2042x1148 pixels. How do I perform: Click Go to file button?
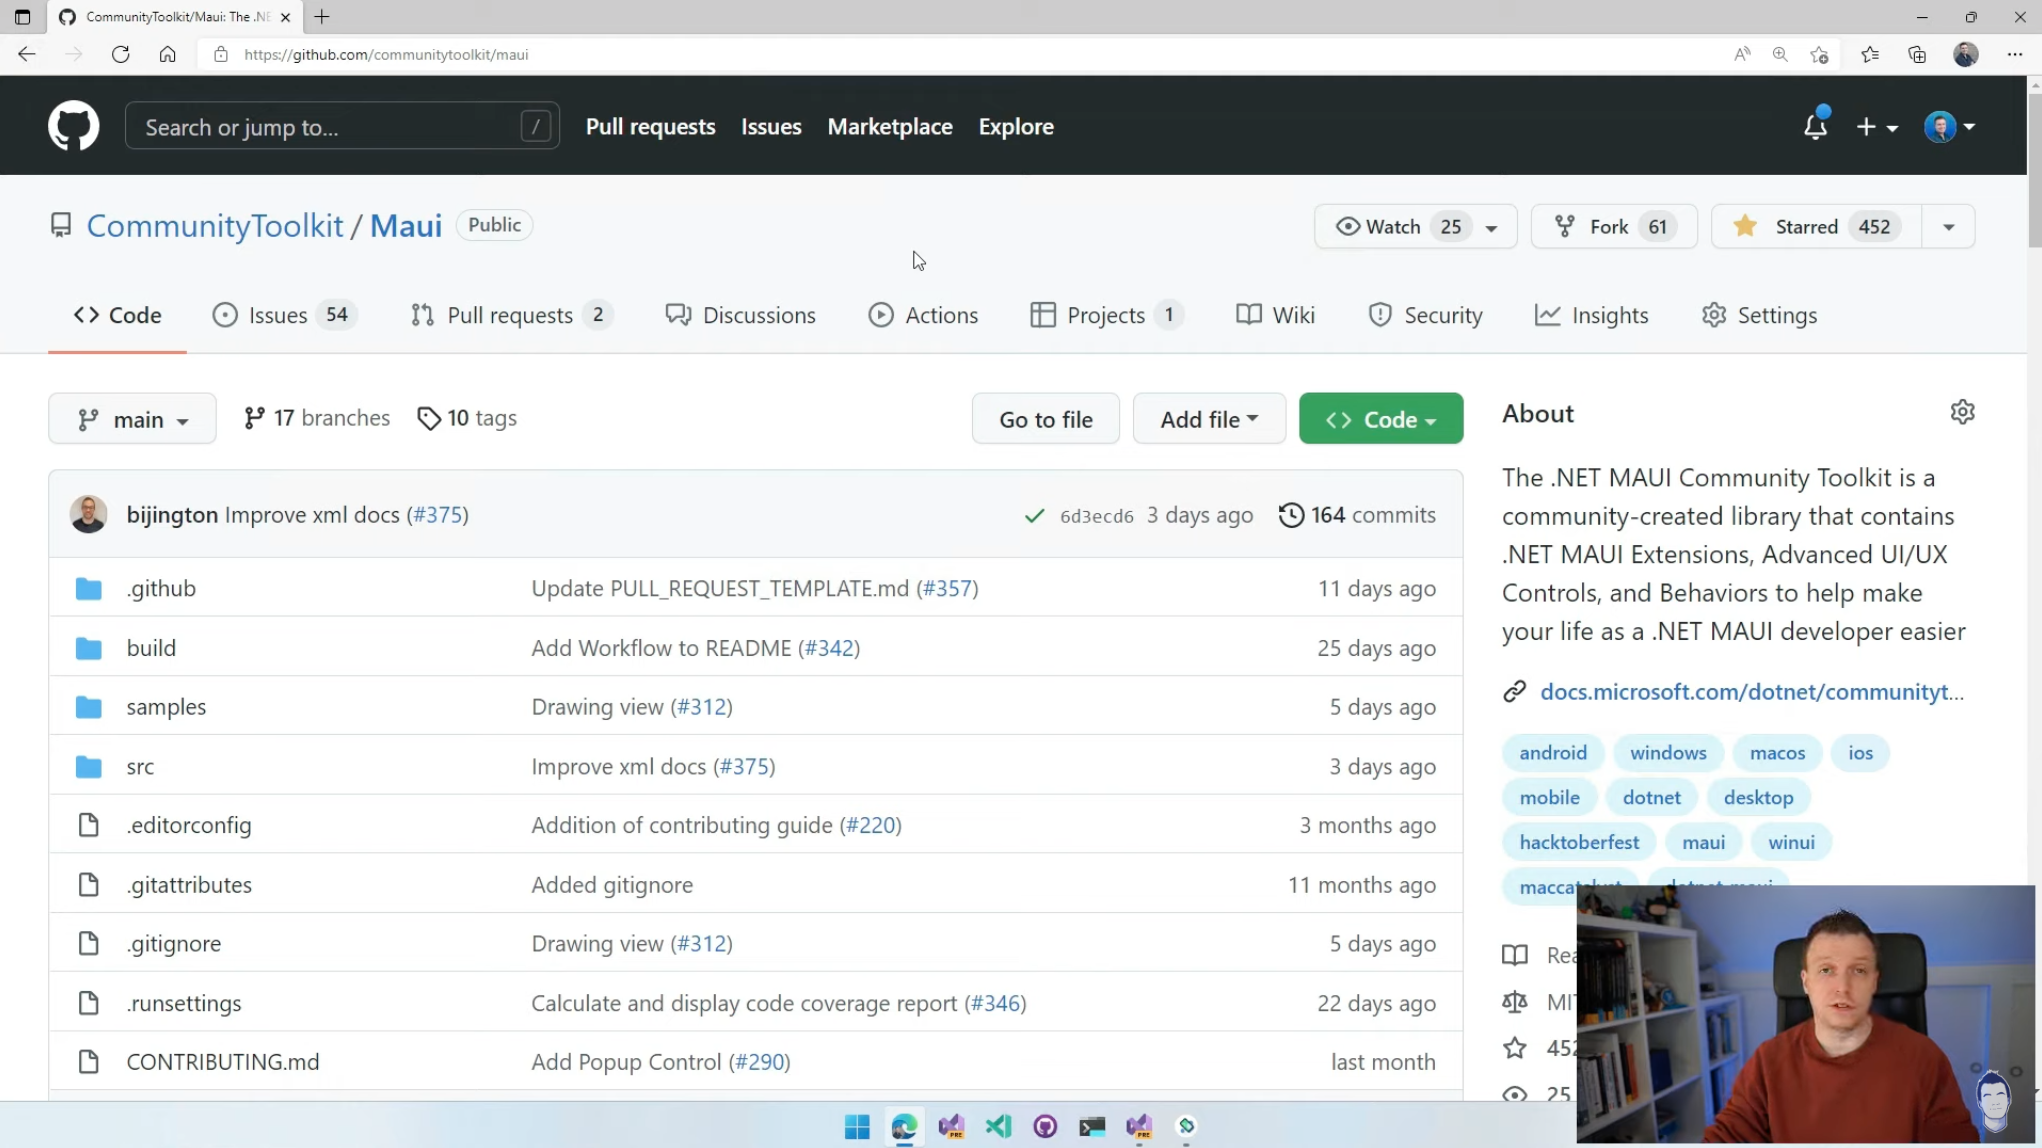click(x=1045, y=419)
